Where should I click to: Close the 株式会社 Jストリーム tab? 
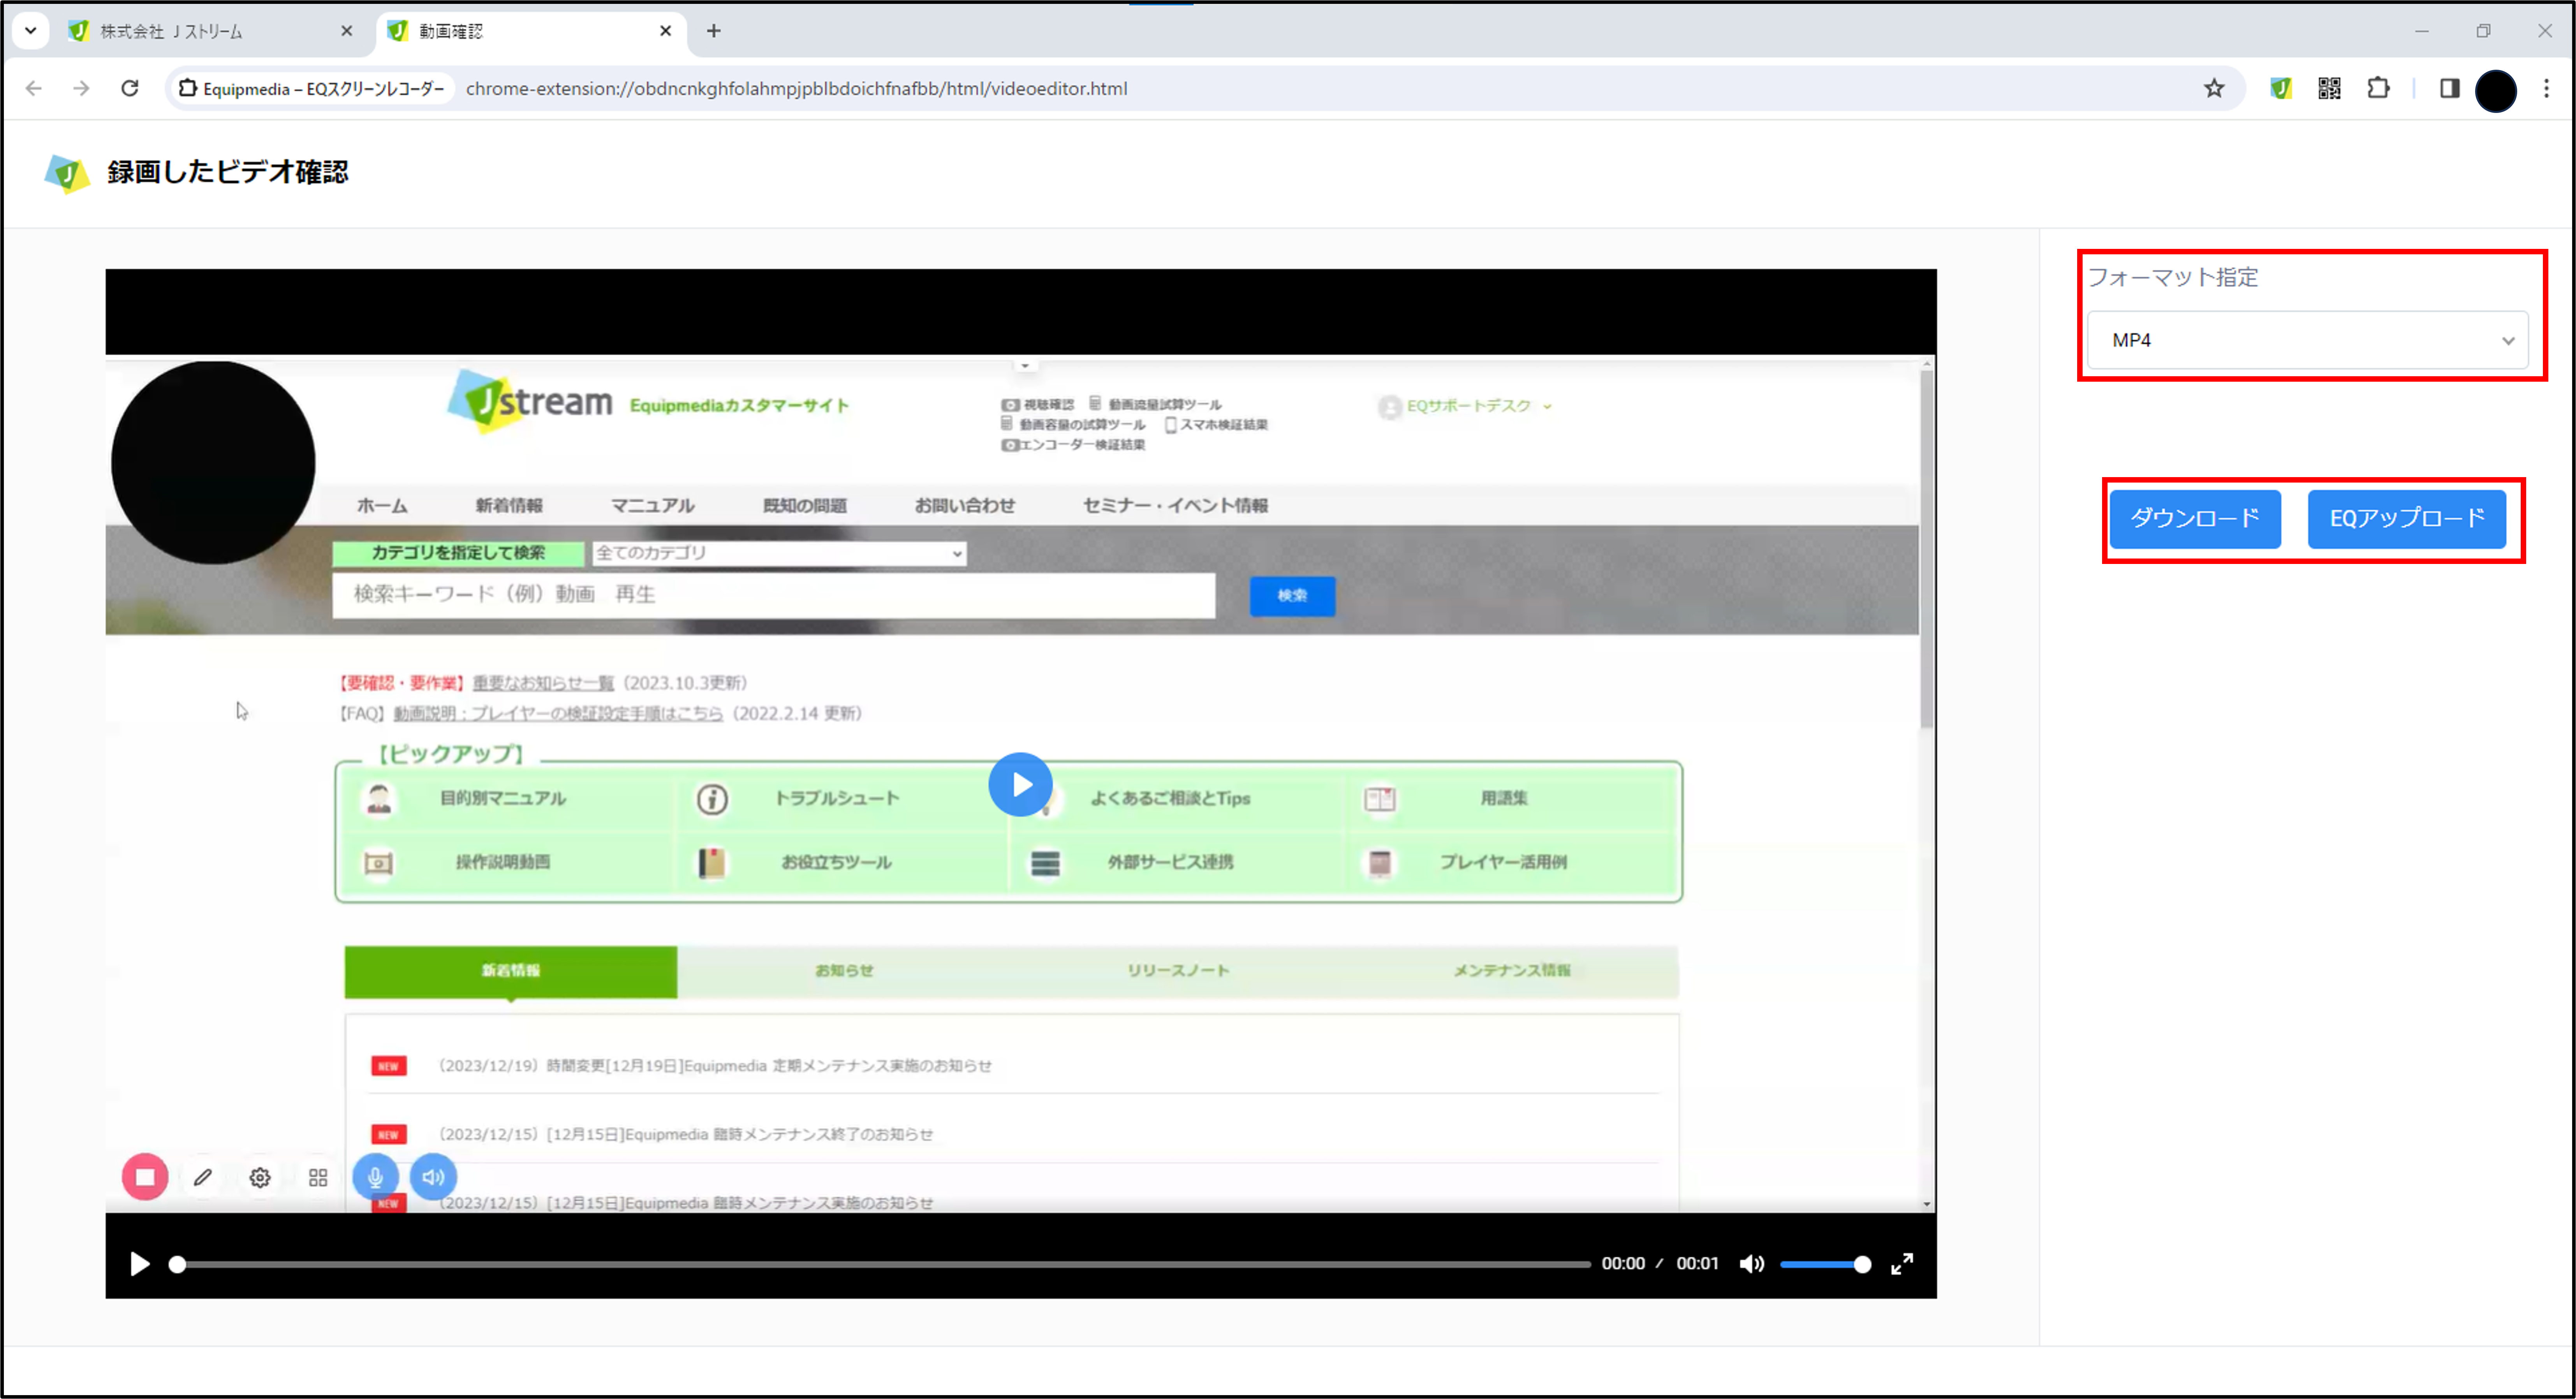(346, 31)
